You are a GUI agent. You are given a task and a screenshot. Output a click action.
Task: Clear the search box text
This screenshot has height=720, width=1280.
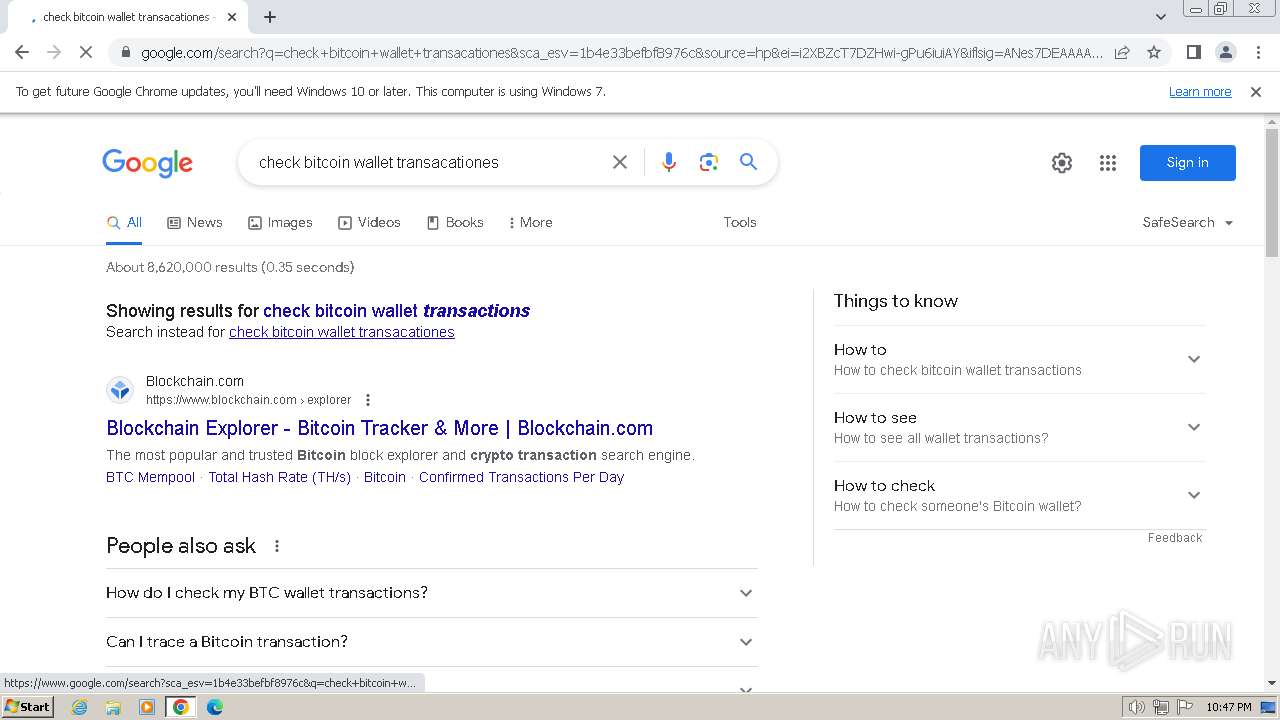tap(620, 162)
